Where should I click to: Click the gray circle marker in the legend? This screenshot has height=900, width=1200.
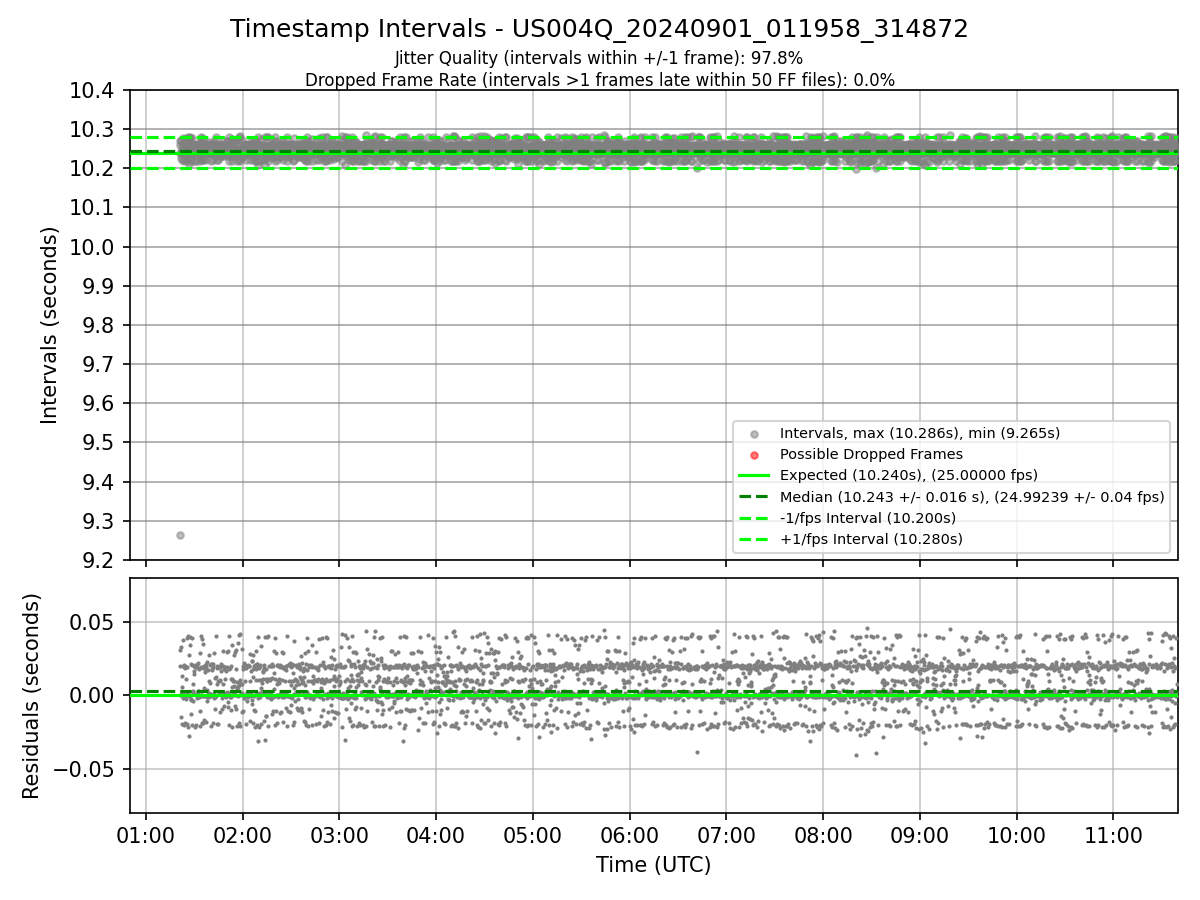[754, 434]
